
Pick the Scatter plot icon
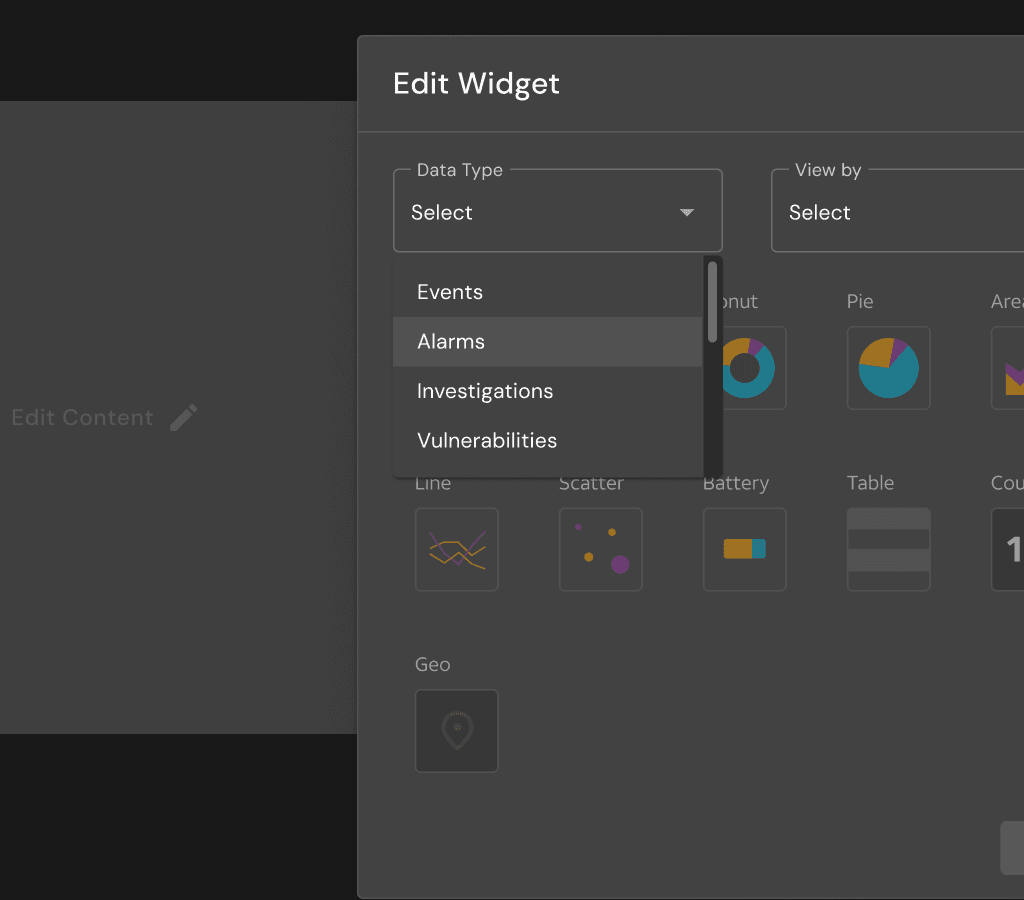click(x=600, y=549)
